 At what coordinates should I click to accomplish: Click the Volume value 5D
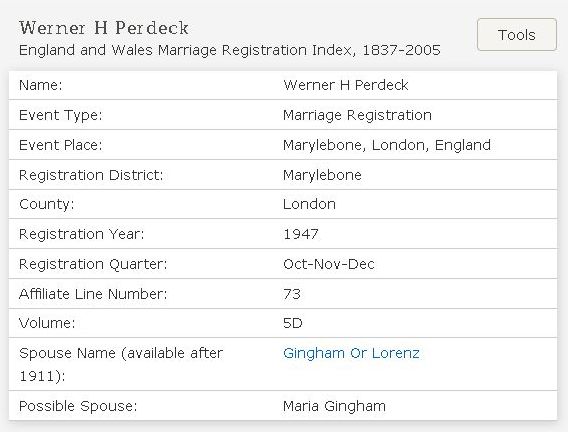click(292, 323)
